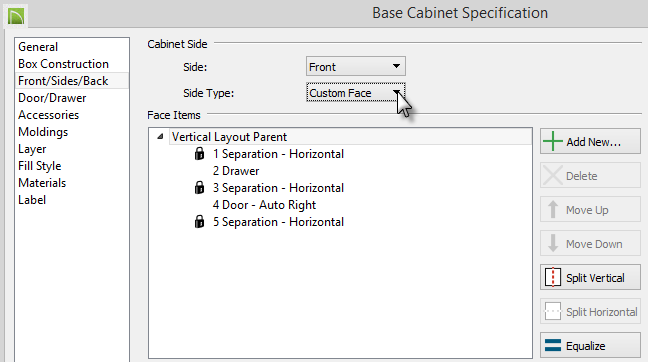Click the Split Horizontal button

click(590, 312)
